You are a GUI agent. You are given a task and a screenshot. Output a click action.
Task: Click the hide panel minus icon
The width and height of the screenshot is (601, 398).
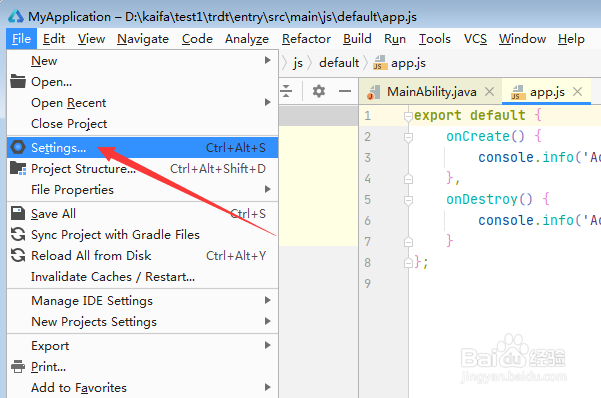[x=345, y=91]
